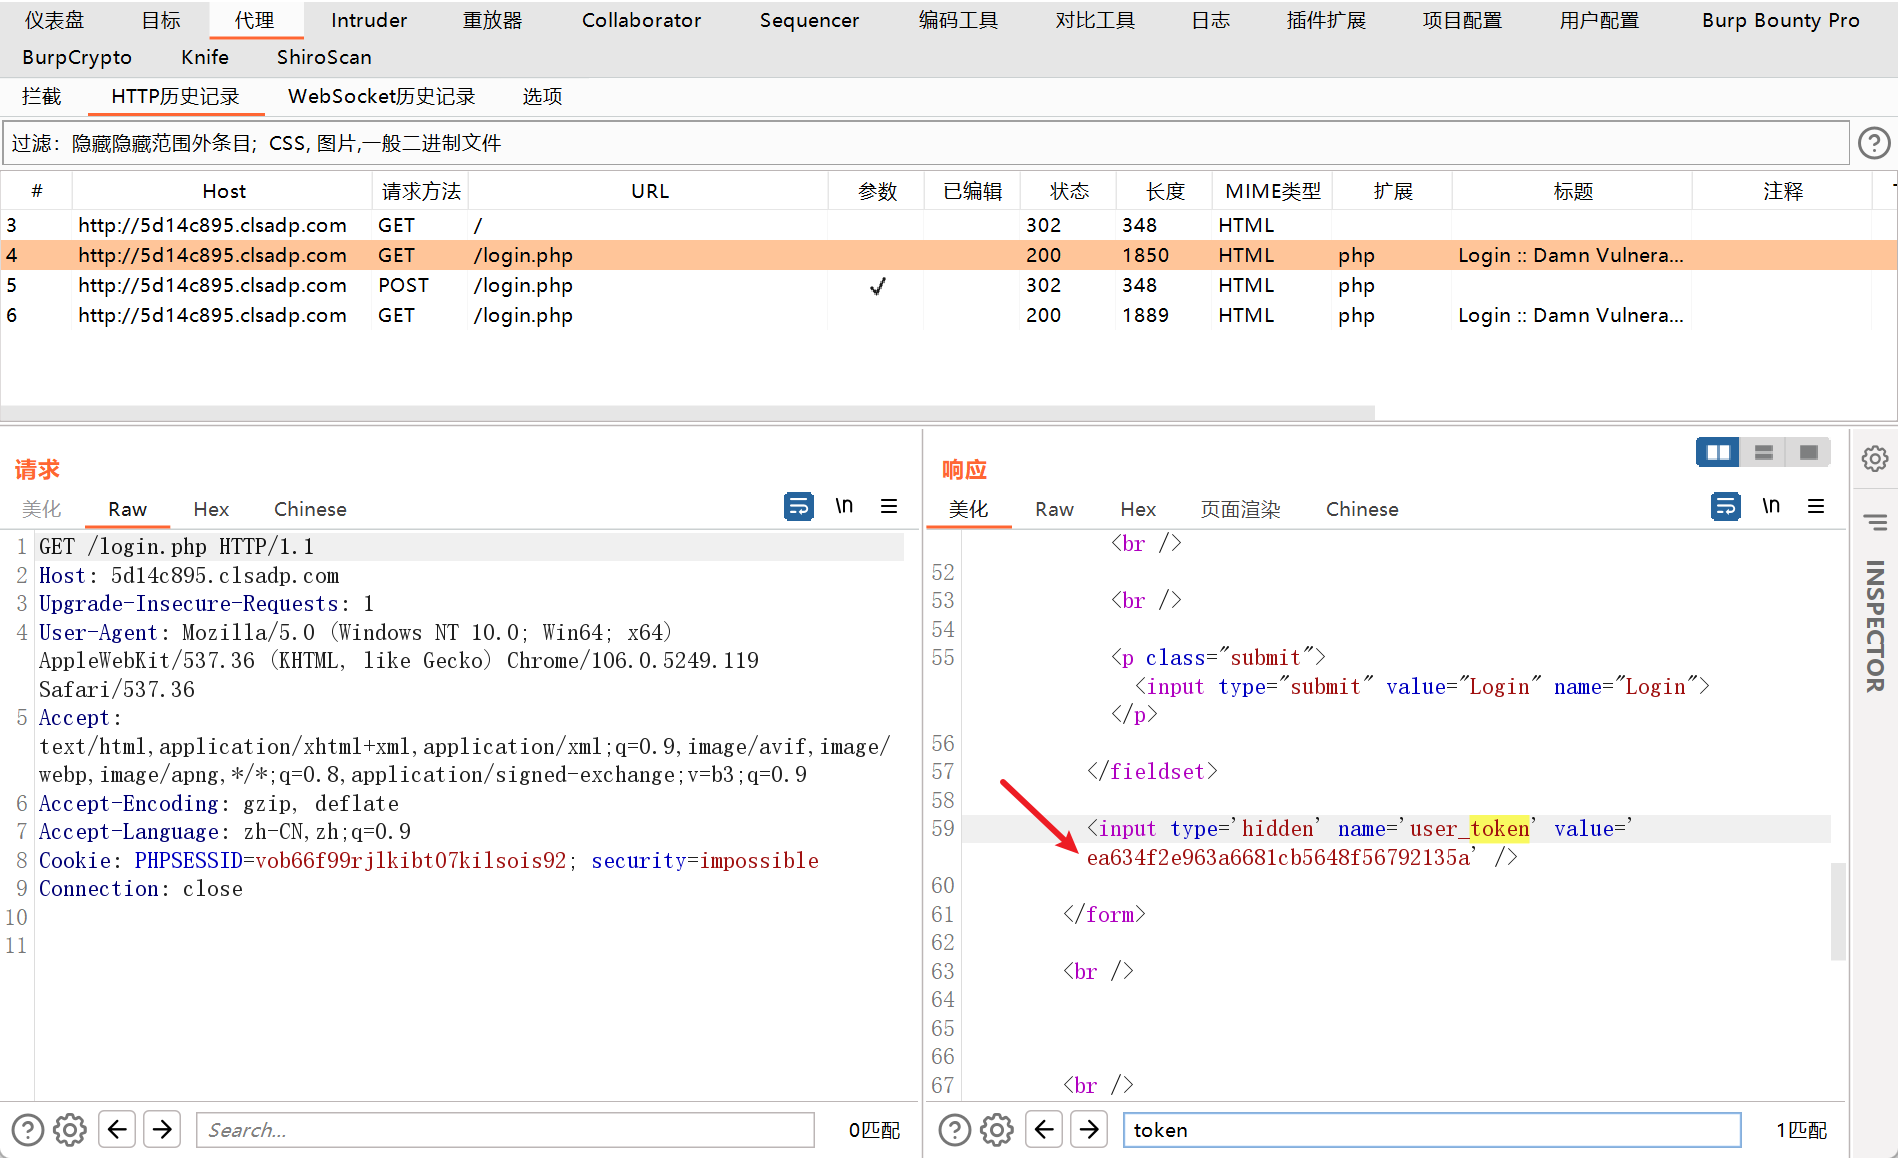Screen dimensions: 1898x1158
Task: Open the Sequencer tab
Action: coord(809,20)
